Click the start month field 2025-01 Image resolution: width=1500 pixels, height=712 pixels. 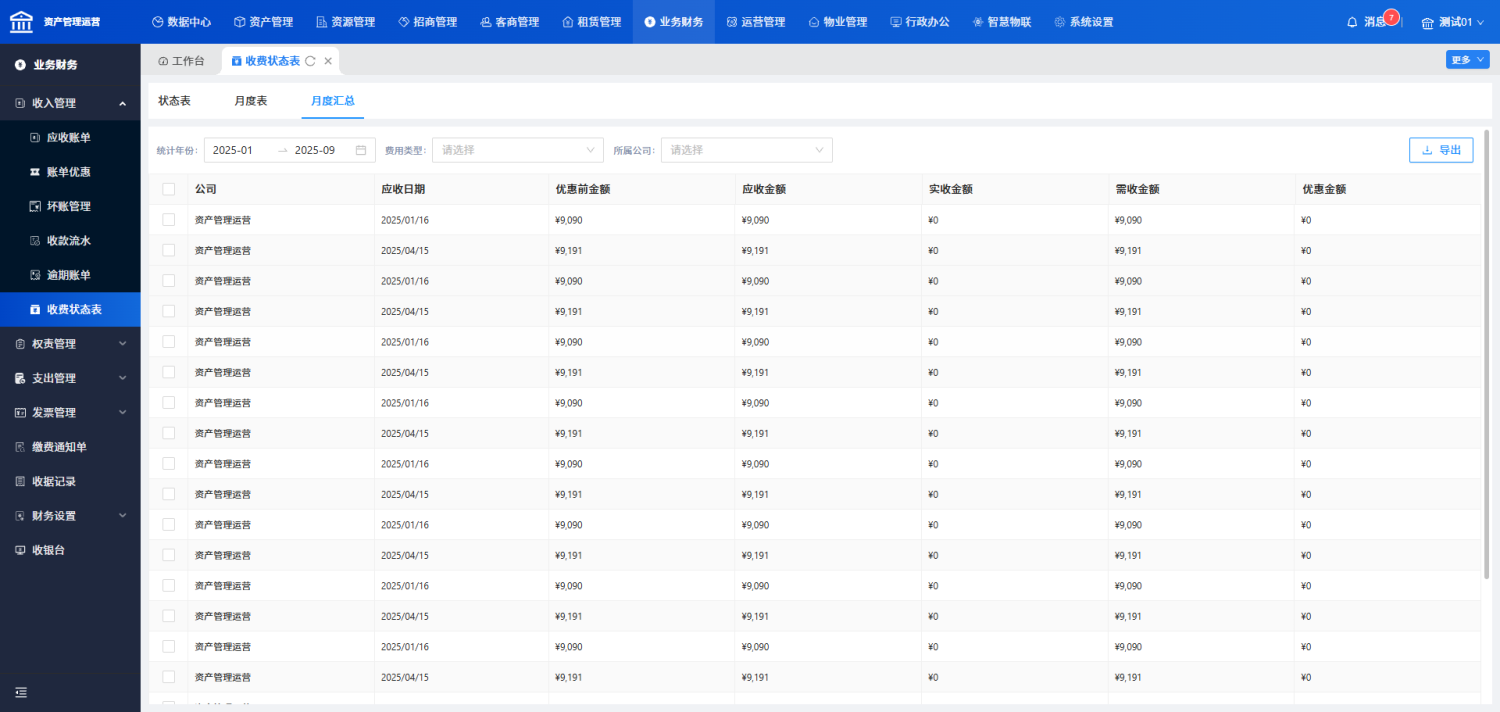point(240,150)
